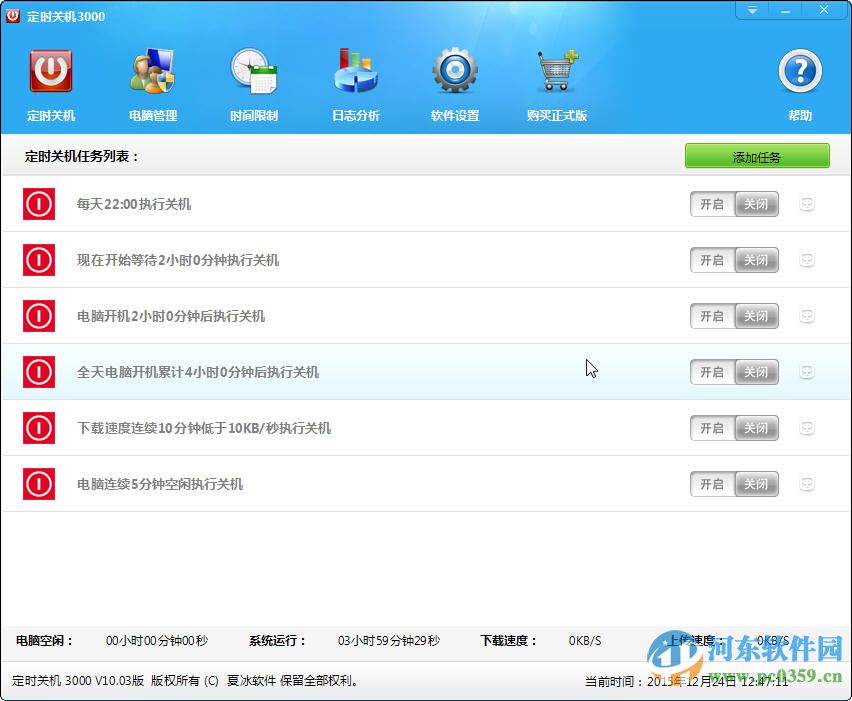Screen dimensions: 852x701
Task: Set 关闭 for 现在开始等待2小时 task
Action: (x=756, y=260)
